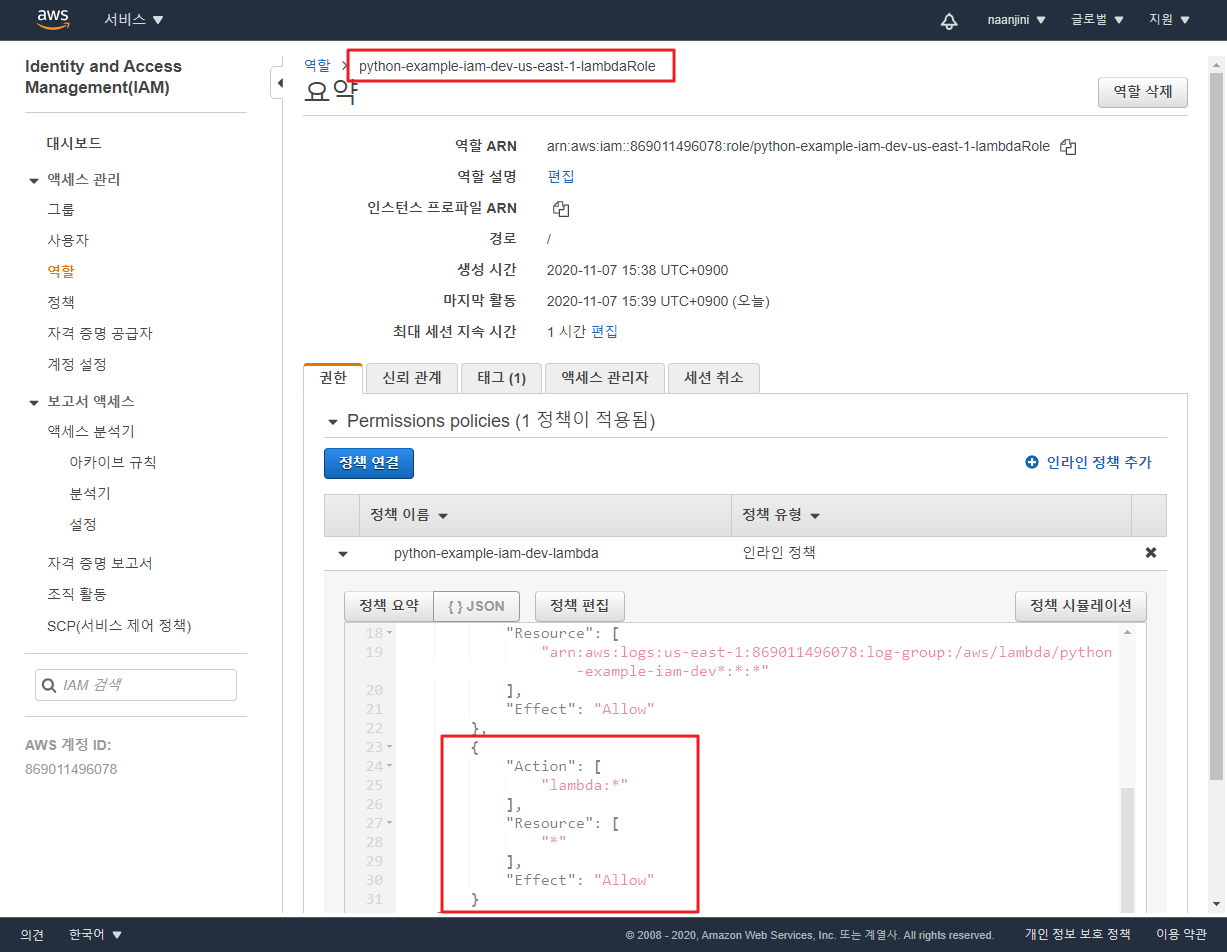Select the { } JSON view
Viewport: 1227px width, 952px height.
477,606
